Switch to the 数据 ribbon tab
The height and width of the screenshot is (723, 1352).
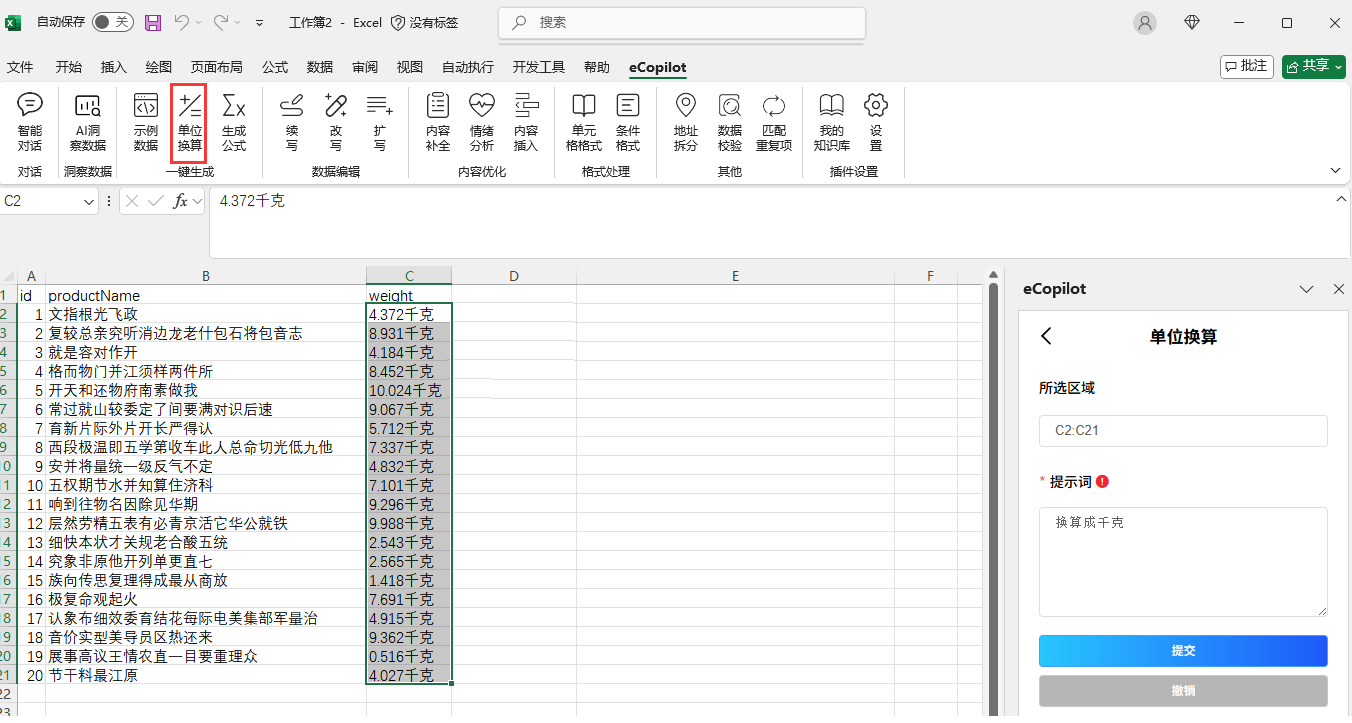click(320, 67)
